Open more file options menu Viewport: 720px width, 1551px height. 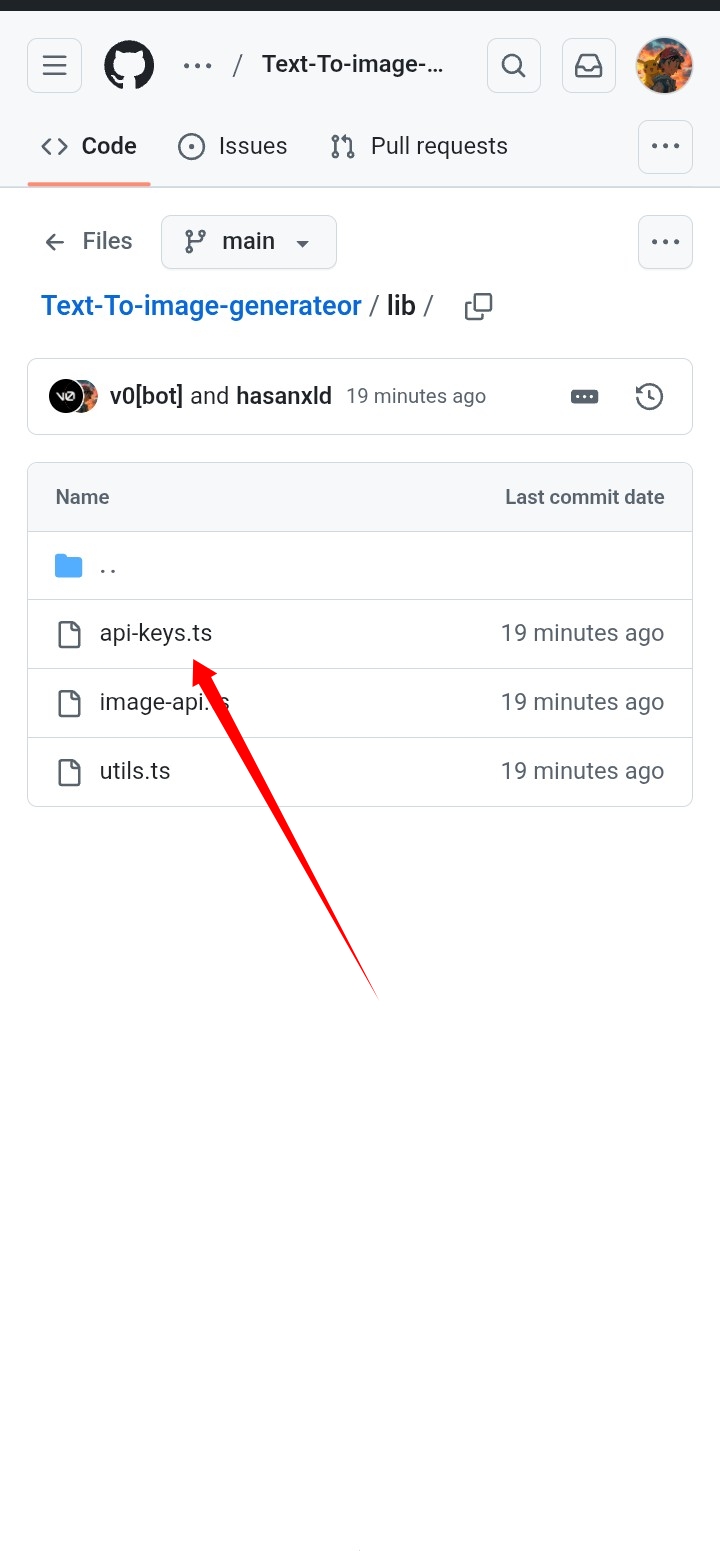[665, 242]
